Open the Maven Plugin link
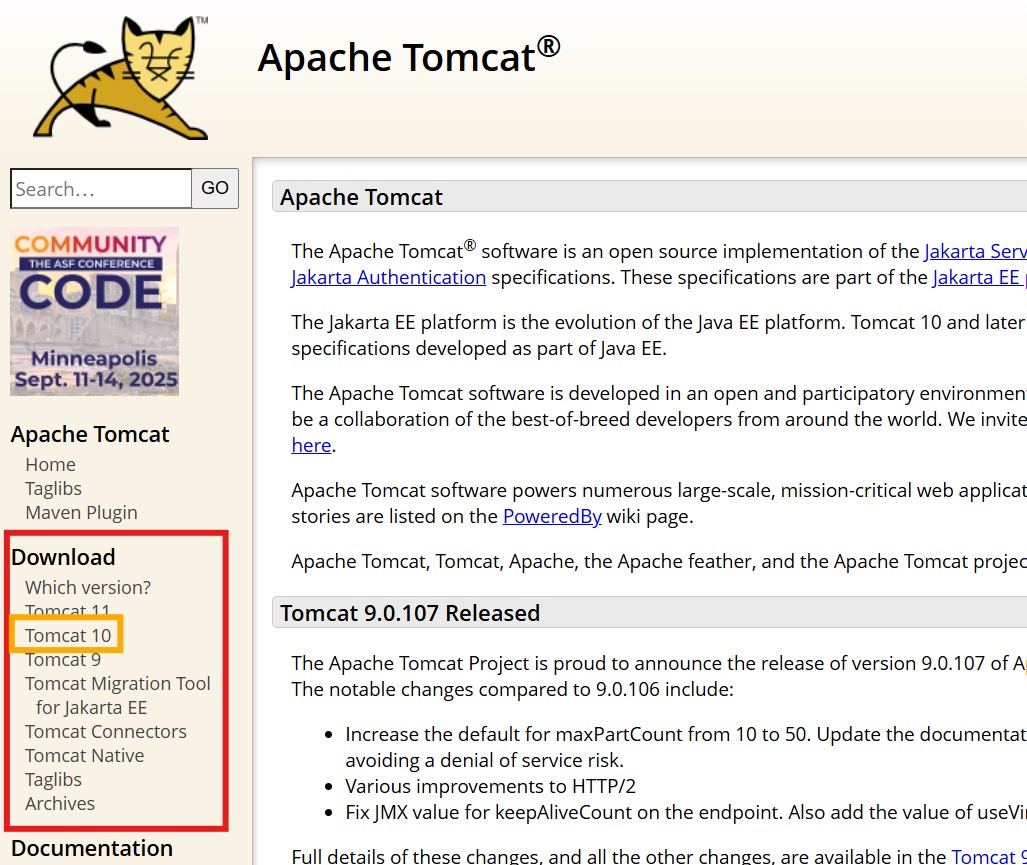The width and height of the screenshot is (1027, 865). [81, 513]
